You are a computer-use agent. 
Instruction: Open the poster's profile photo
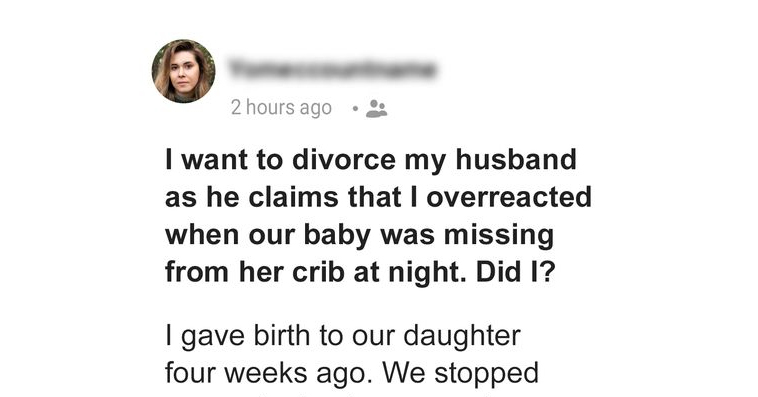183,71
